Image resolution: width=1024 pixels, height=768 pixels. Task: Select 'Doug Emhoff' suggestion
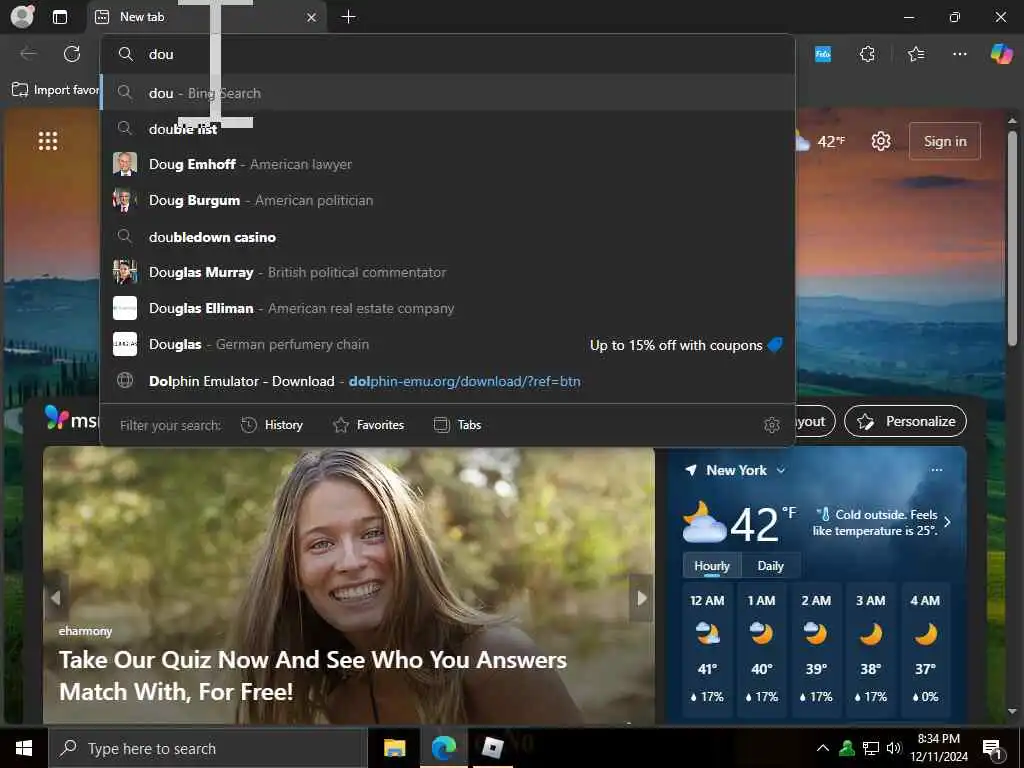click(x=448, y=165)
